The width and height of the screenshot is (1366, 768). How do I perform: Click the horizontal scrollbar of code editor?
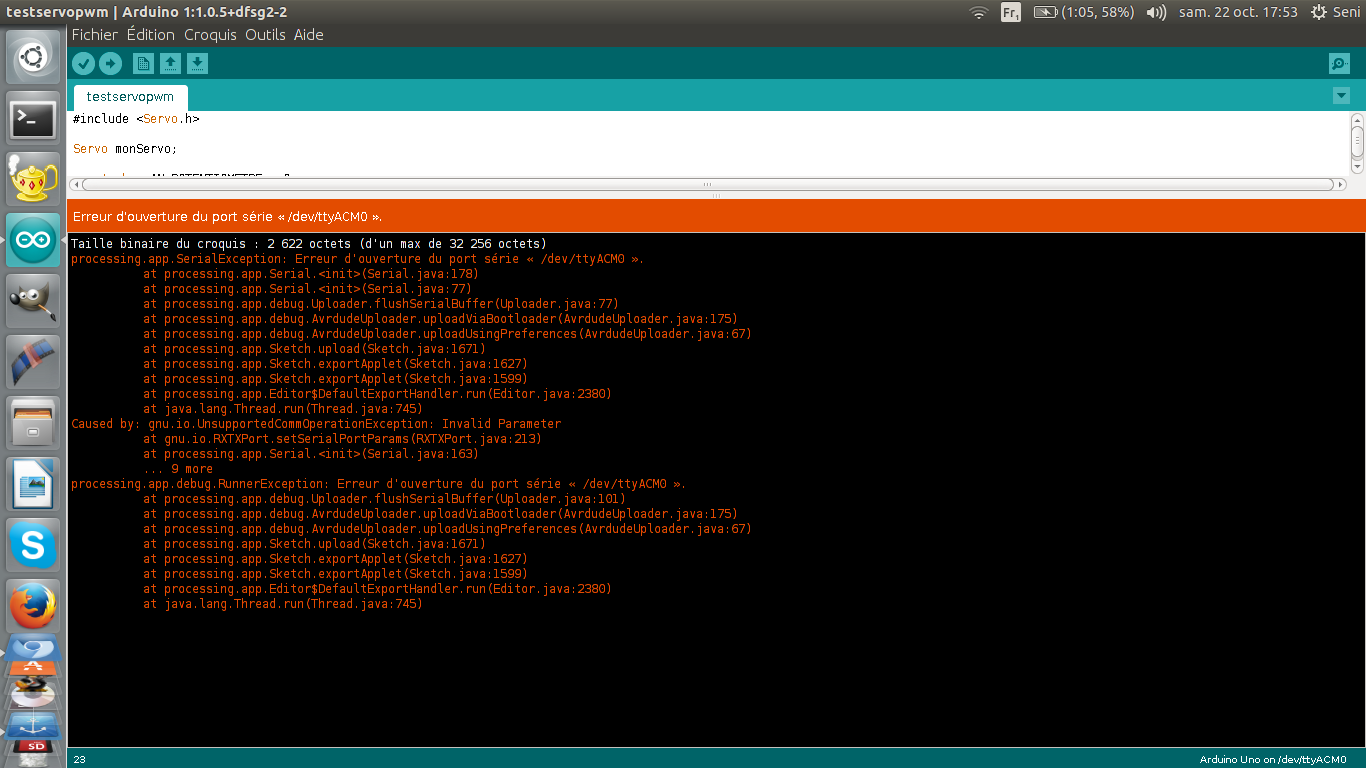[x=708, y=184]
